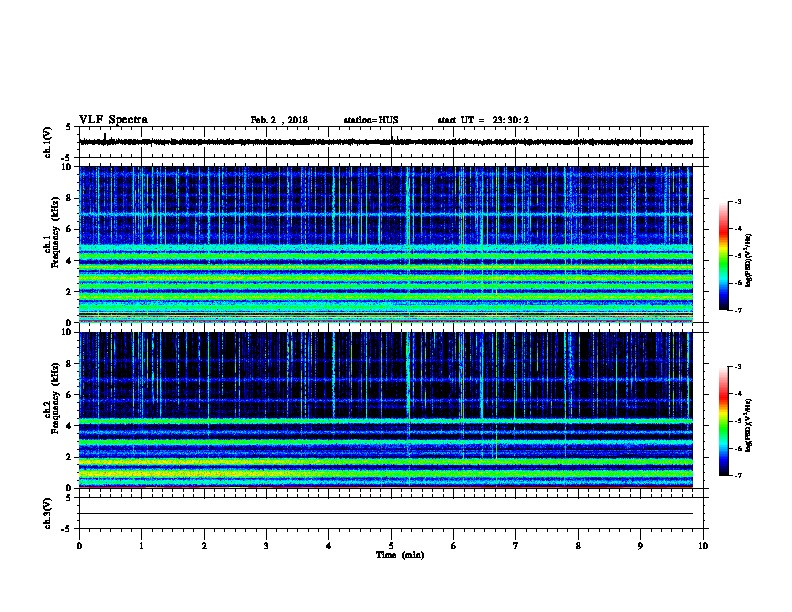Click the ch.2 "Frequency (kHz)" axis label

56,398
